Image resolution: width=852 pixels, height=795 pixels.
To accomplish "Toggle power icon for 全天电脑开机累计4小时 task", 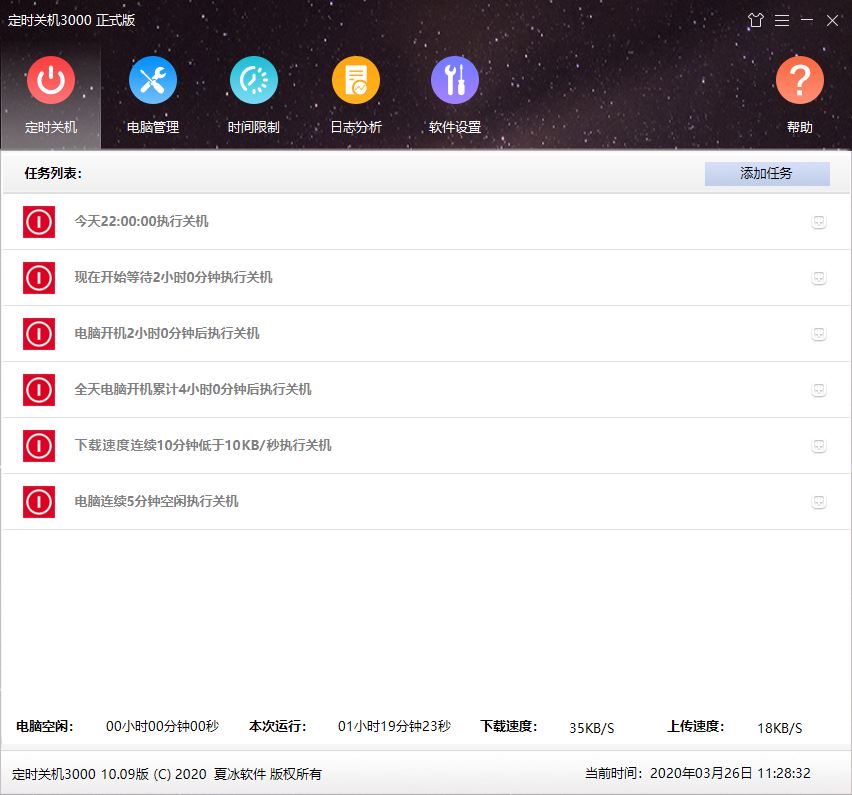I will (x=39, y=390).
